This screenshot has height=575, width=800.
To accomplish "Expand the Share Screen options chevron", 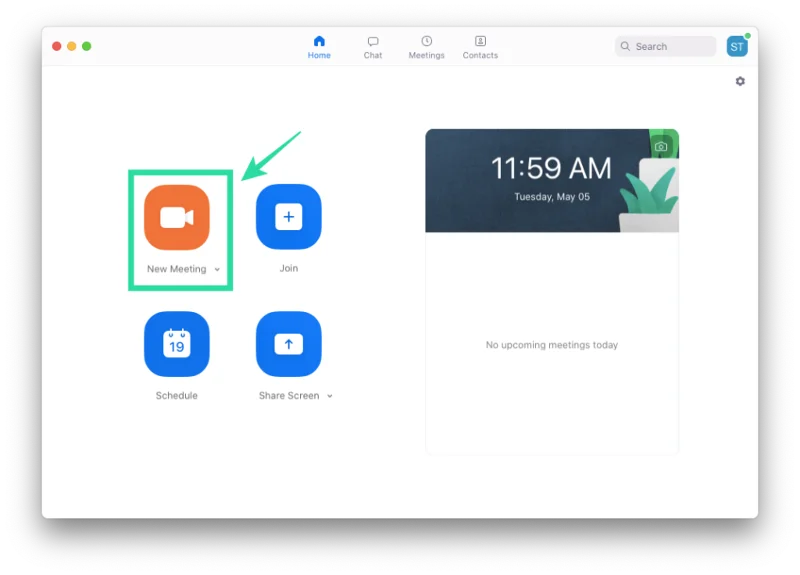I will click(x=330, y=396).
